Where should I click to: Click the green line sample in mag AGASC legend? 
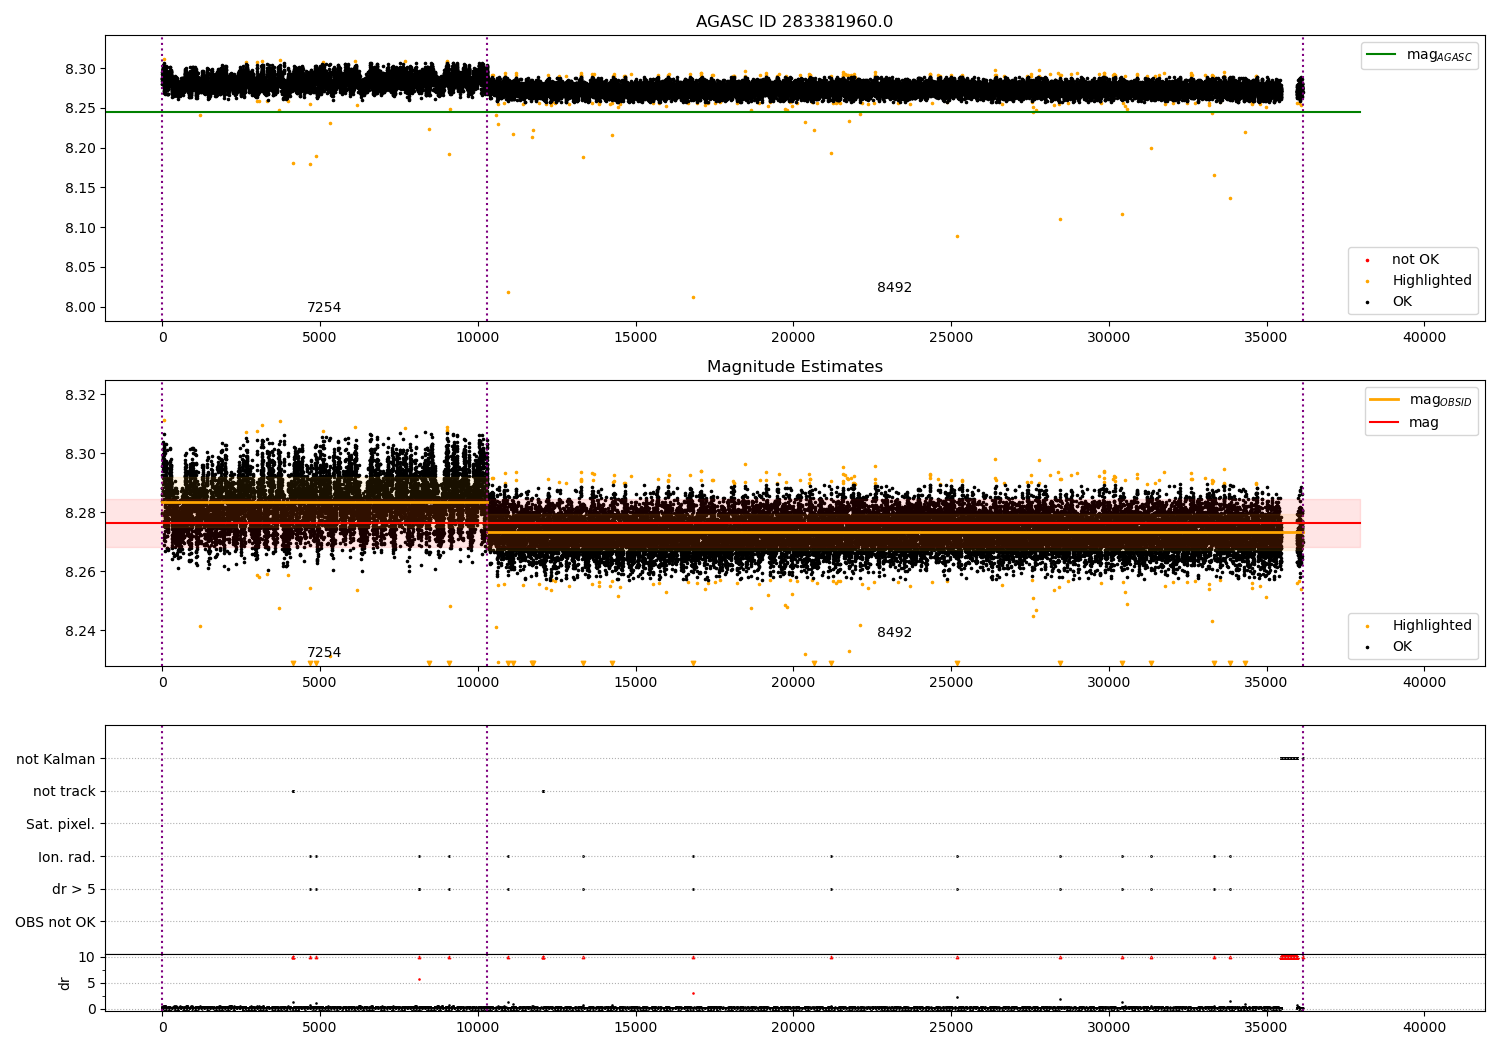pos(1382,55)
